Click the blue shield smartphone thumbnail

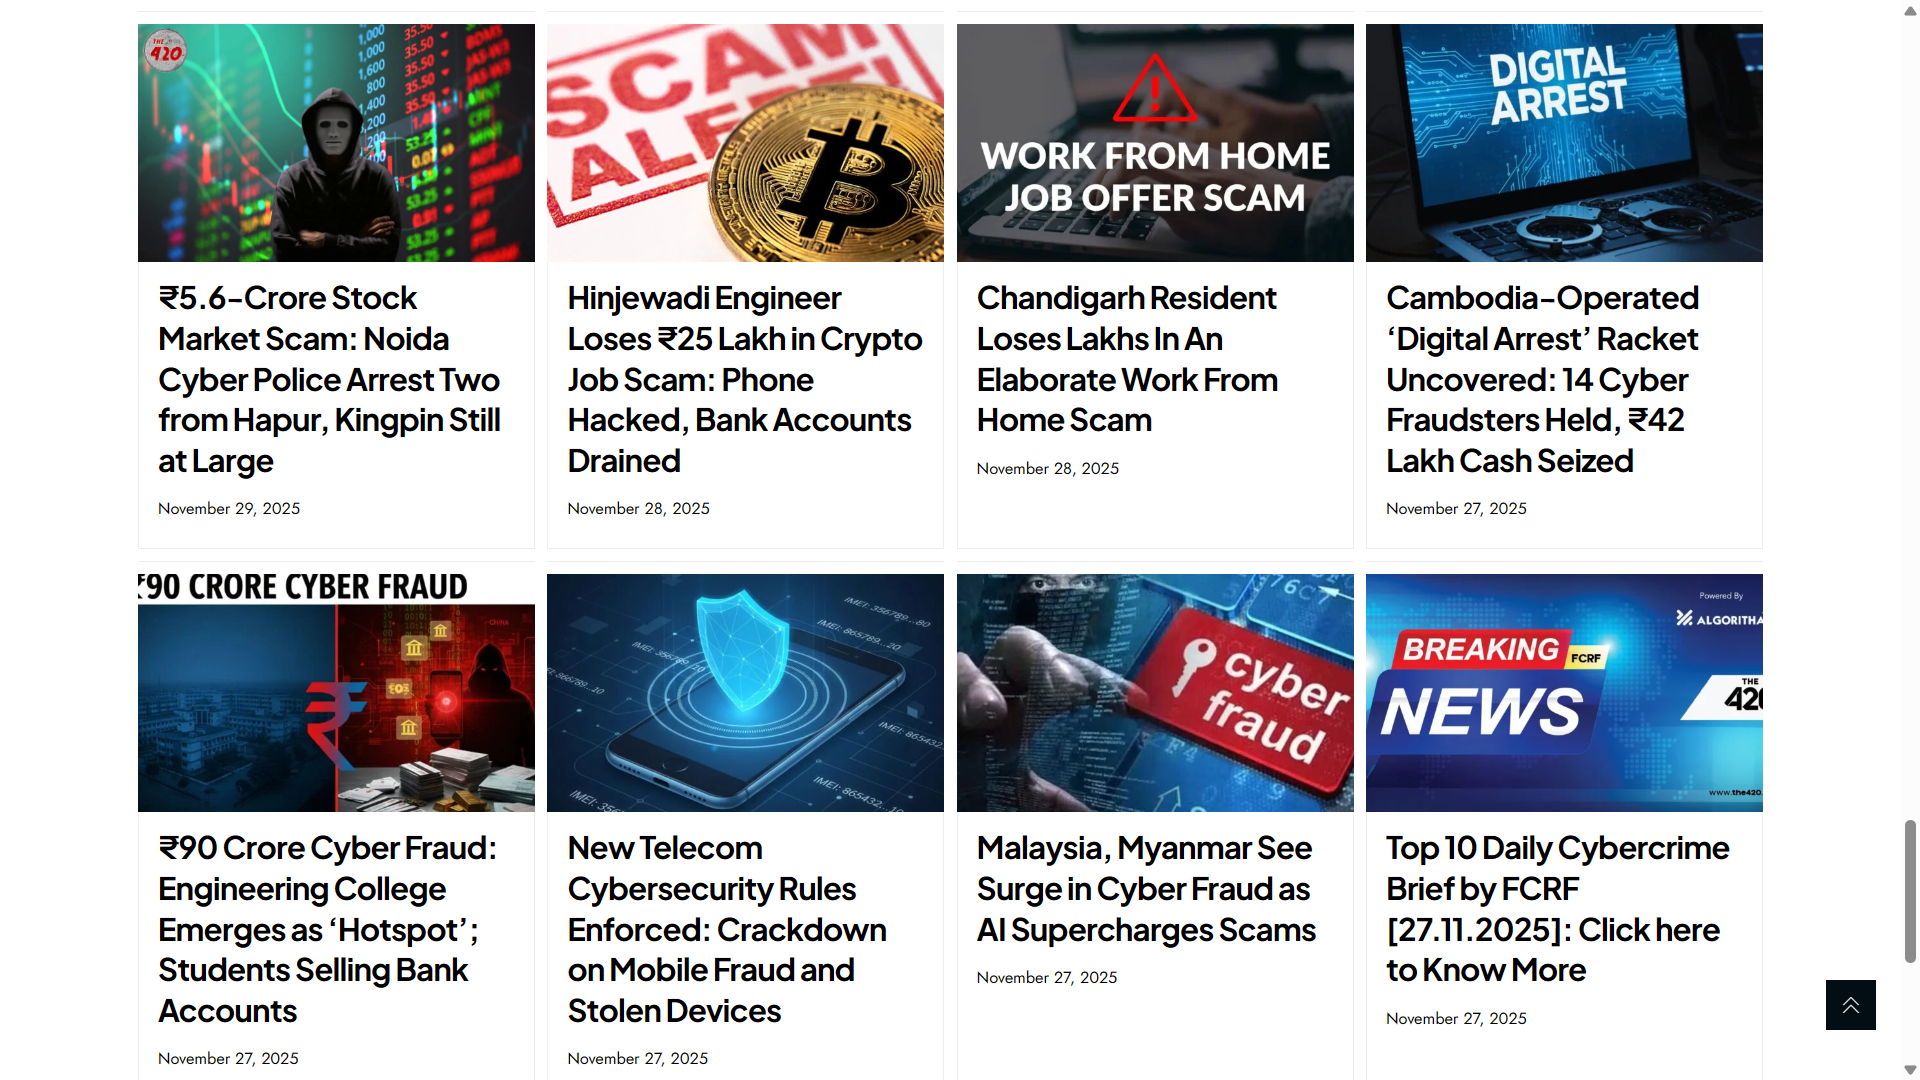click(x=745, y=693)
